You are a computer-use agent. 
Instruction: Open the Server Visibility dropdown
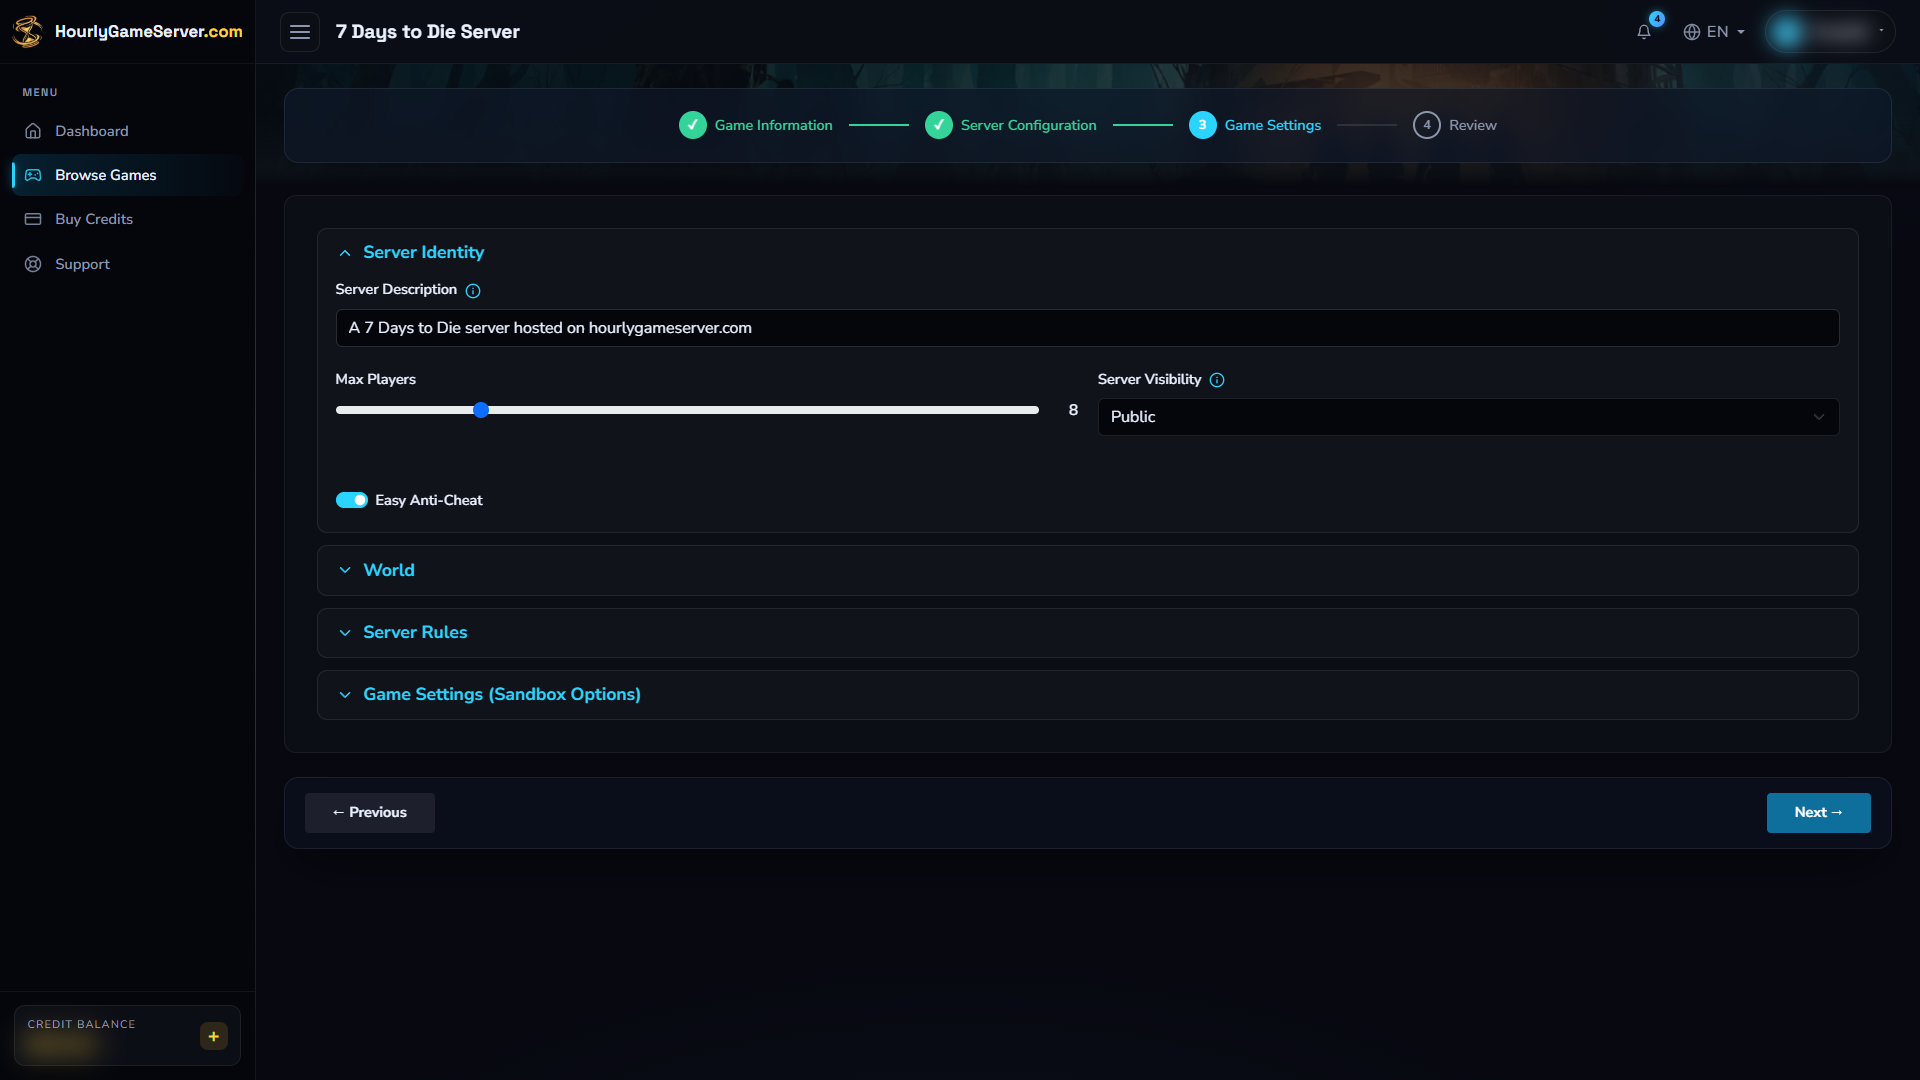[x=1468, y=417]
